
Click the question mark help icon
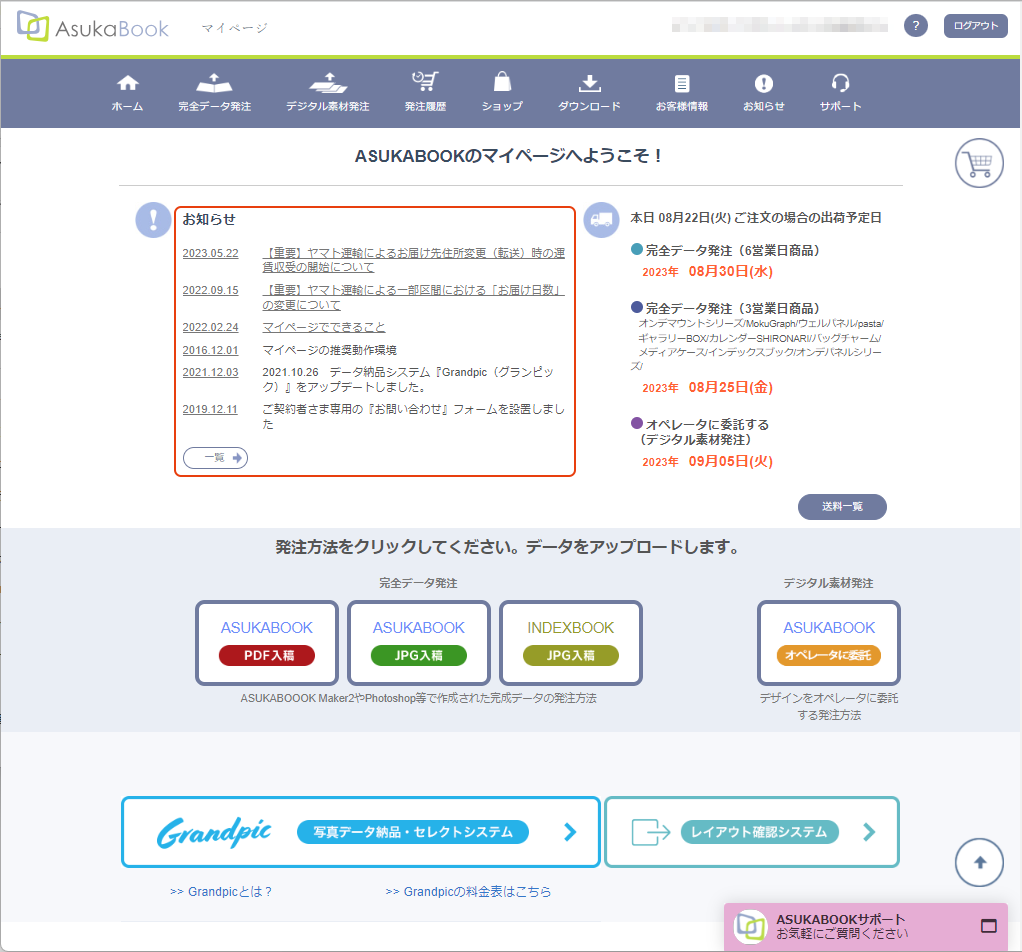915,26
